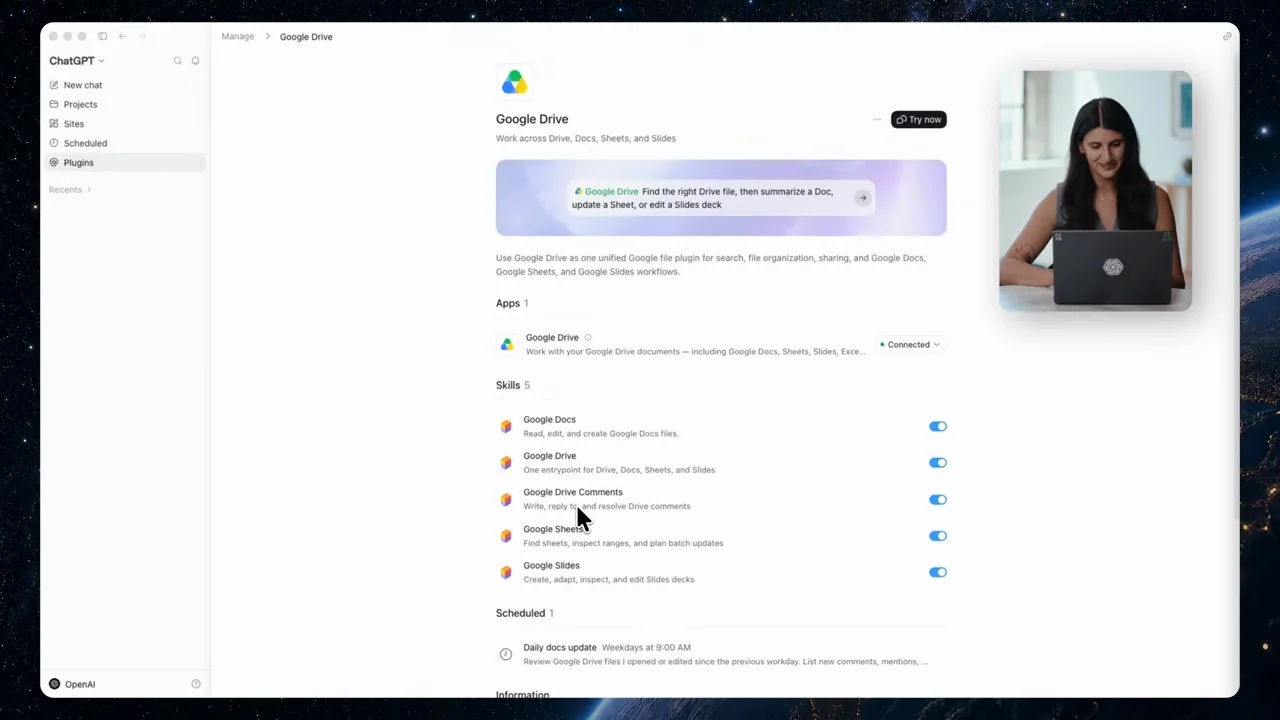Click the clock icon for Daily docs update
Viewport: 1280px width, 720px height.
point(506,654)
